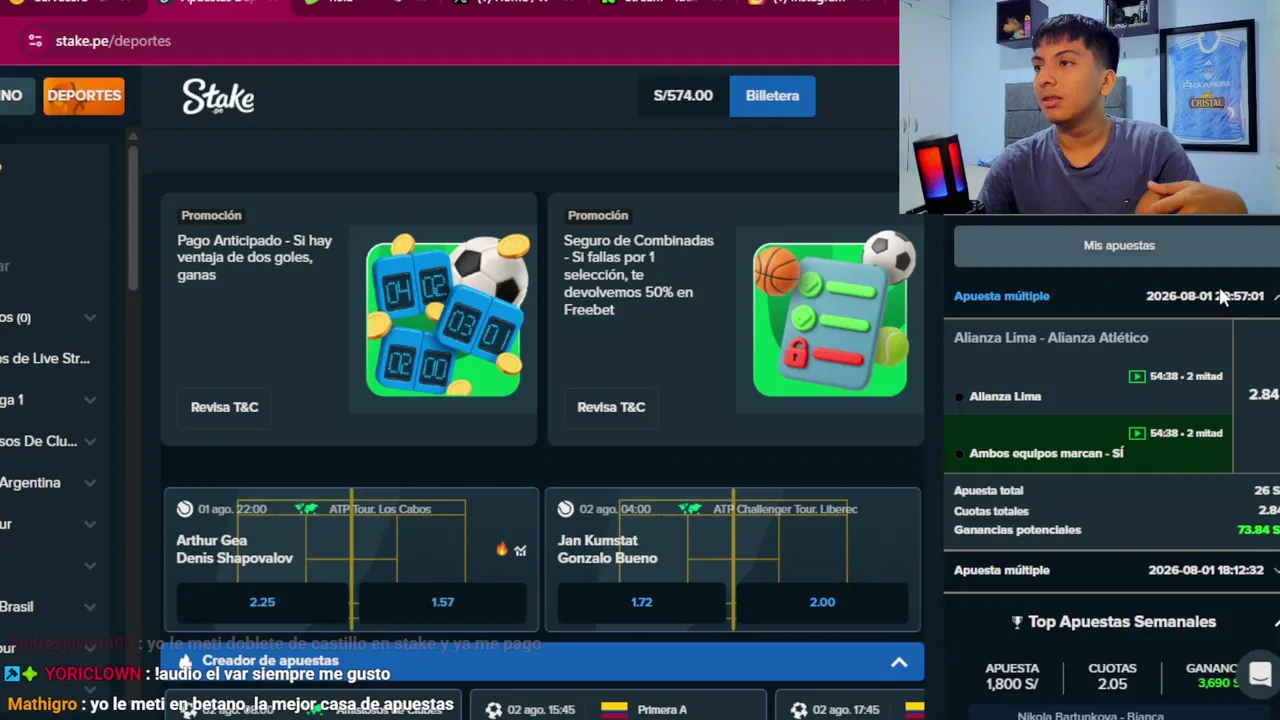
Task: Expand the sidebar chevron next to 'De Clu...'
Action: 90,441
